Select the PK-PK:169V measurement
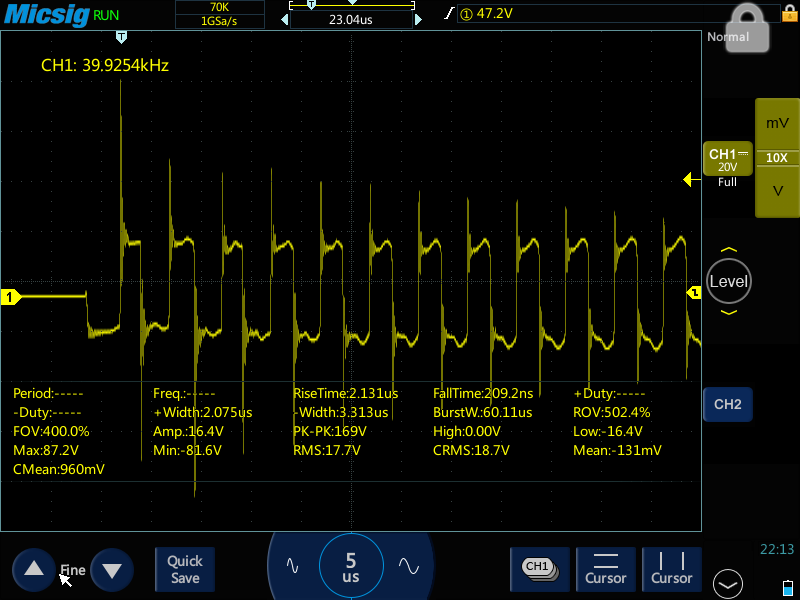 (x=330, y=431)
